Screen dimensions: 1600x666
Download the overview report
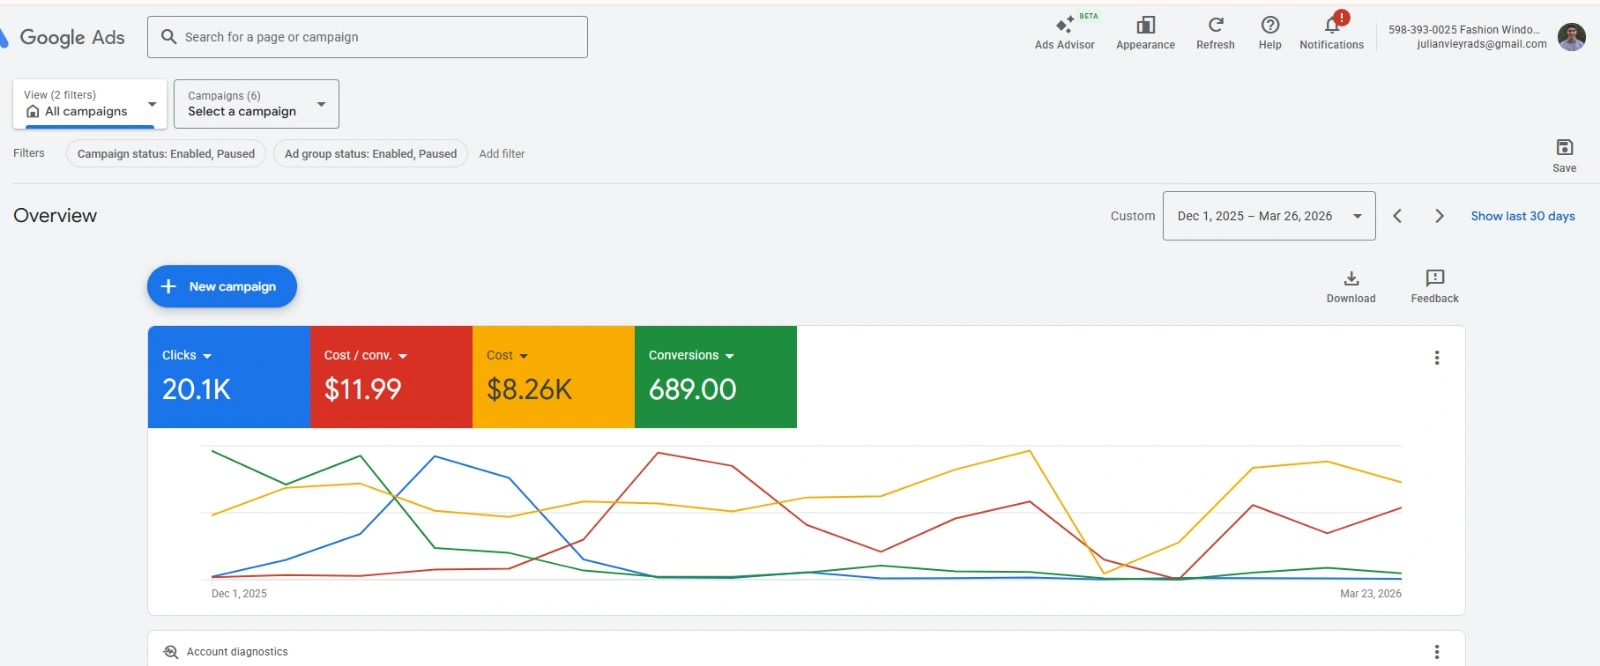coord(1351,285)
